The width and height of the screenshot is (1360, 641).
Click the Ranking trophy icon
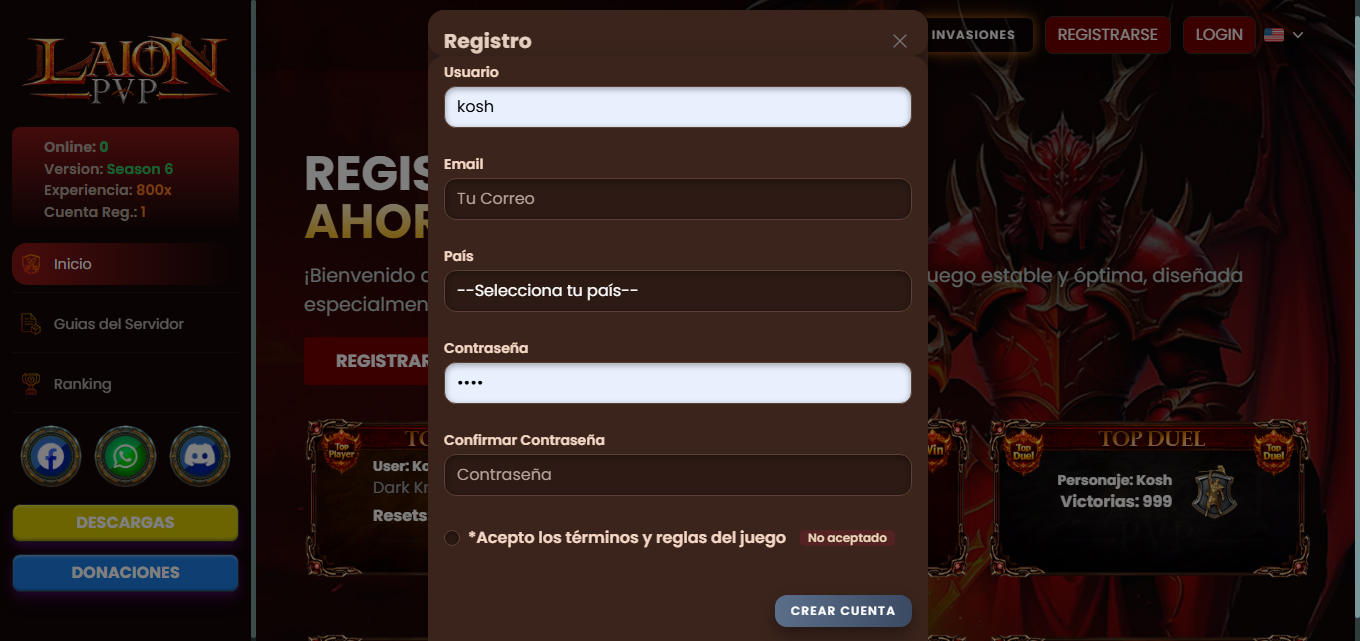coord(32,384)
